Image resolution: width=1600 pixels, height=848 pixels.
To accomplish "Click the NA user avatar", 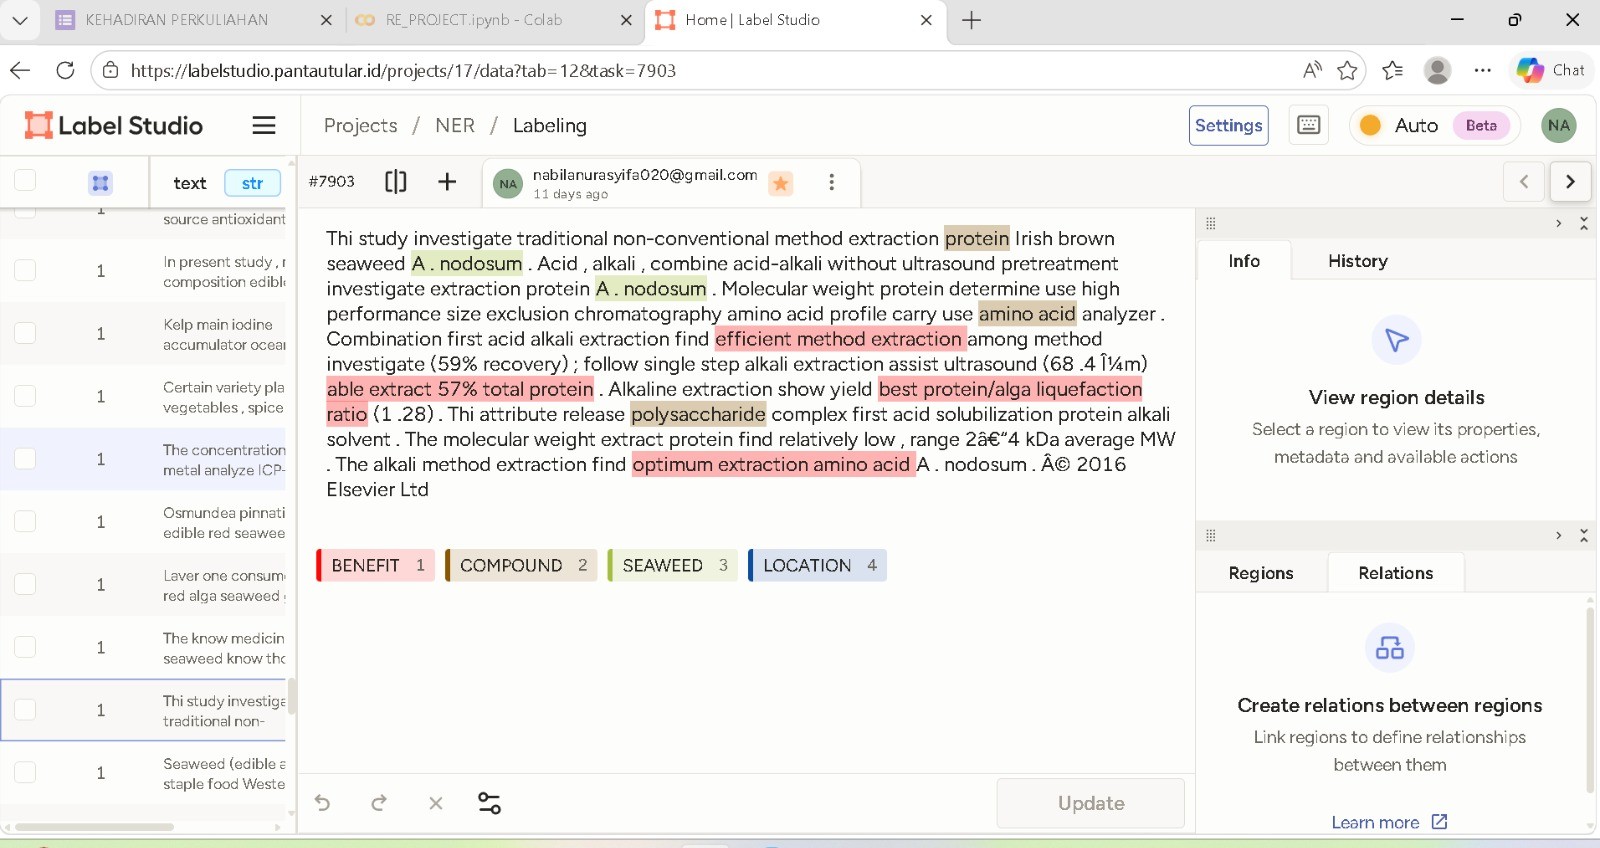I will (1558, 125).
